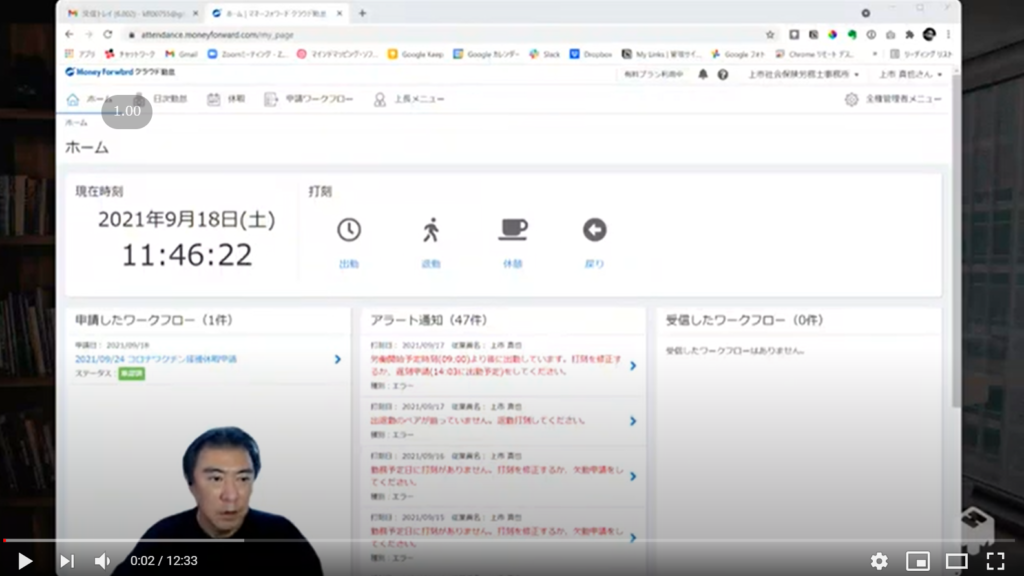Toggle miniplayer mode

coord(917,561)
